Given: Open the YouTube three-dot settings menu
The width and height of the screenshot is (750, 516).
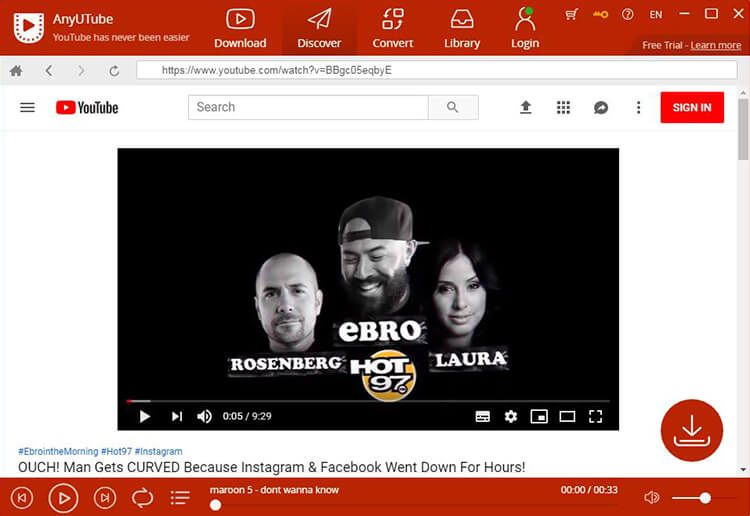Looking at the screenshot, I should click(x=638, y=108).
